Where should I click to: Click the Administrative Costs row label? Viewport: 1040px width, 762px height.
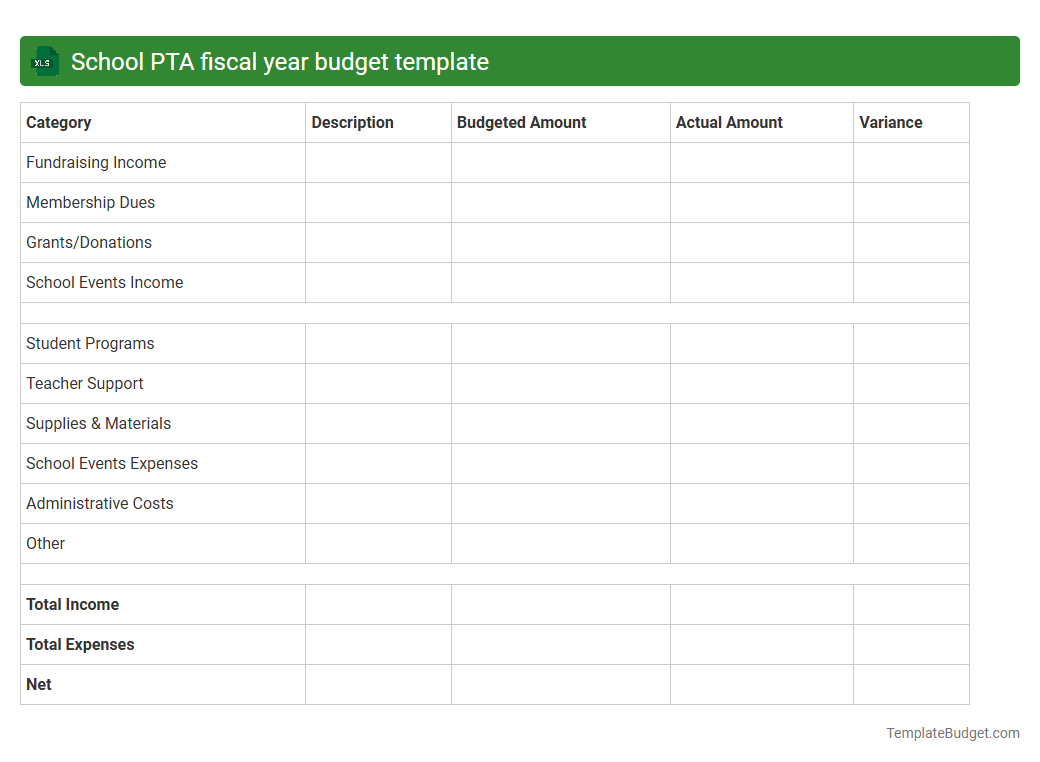(99, 503)
